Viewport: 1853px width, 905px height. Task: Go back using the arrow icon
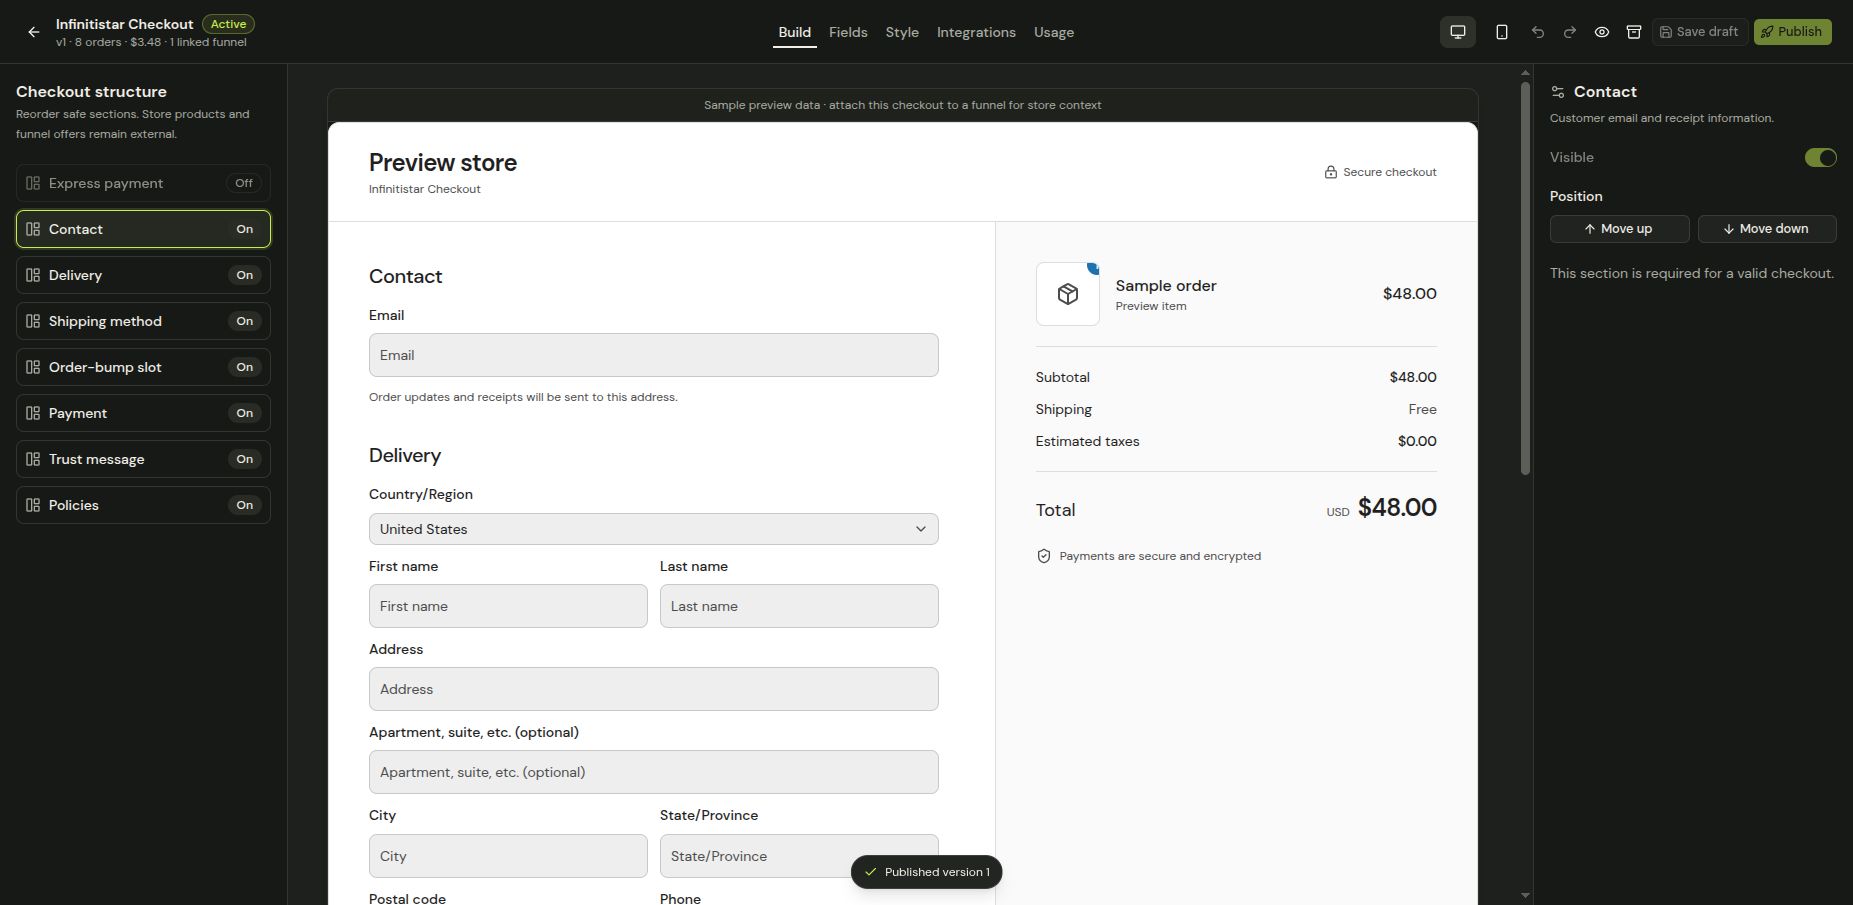coord(34,32)
